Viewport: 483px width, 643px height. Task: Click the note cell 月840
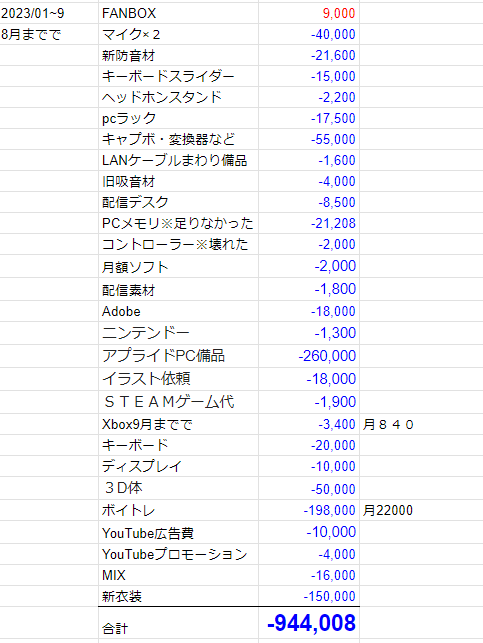(421, 424)
